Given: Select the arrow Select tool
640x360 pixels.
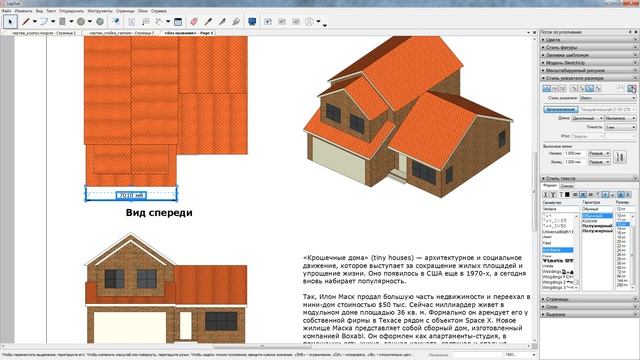Looking at the screenshot, I should [10, 22].
